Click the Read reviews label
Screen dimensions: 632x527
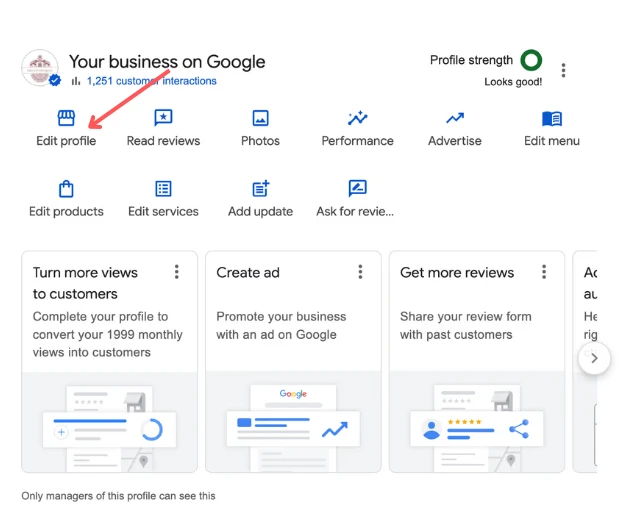[x=163, y=141]
